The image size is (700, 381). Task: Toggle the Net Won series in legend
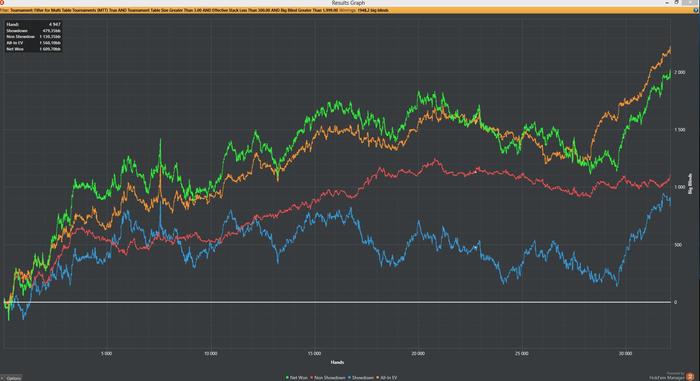(296, 378)
